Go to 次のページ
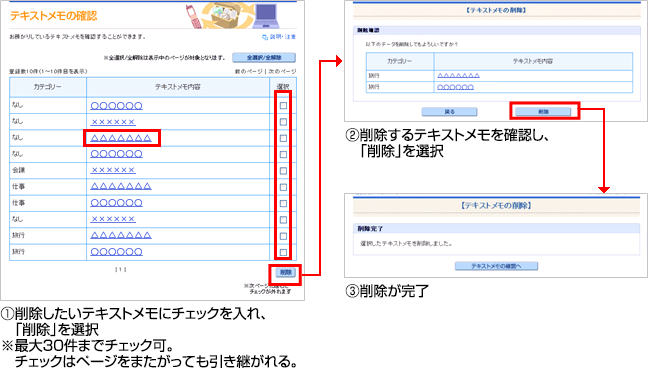The width and height of the screenshot is (648, 368). tap(282, 72)
